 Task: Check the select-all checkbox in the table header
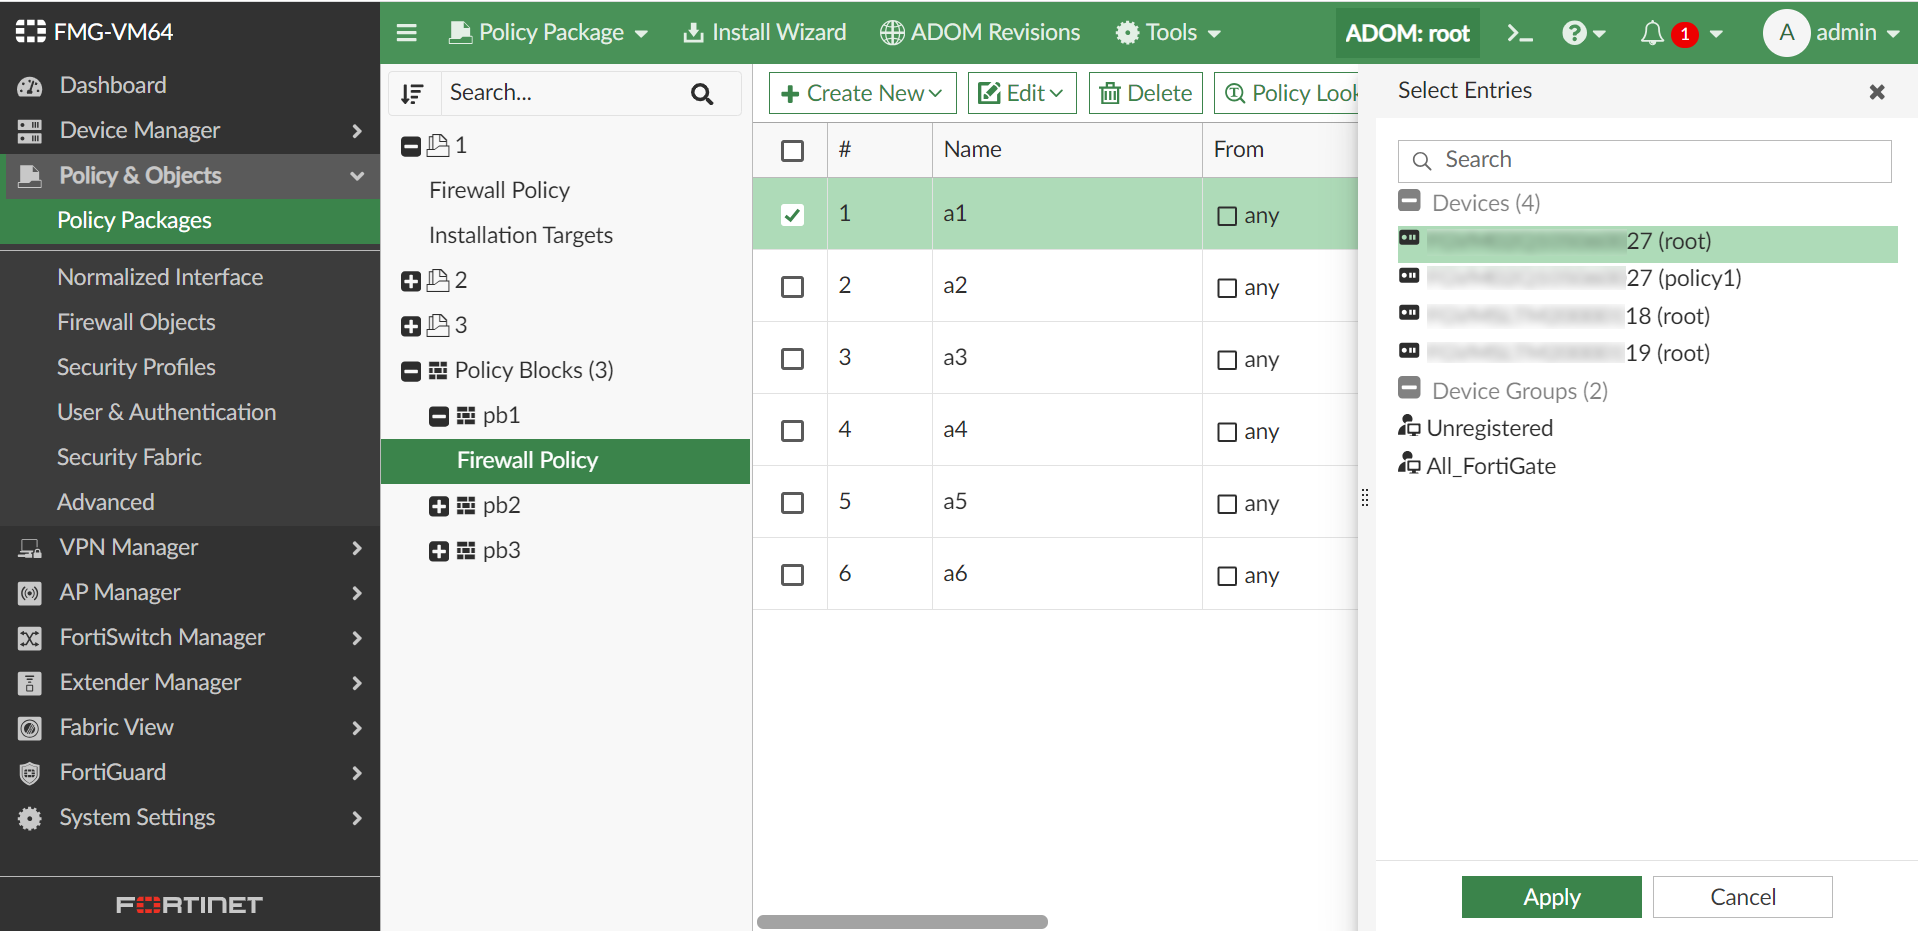792,150
